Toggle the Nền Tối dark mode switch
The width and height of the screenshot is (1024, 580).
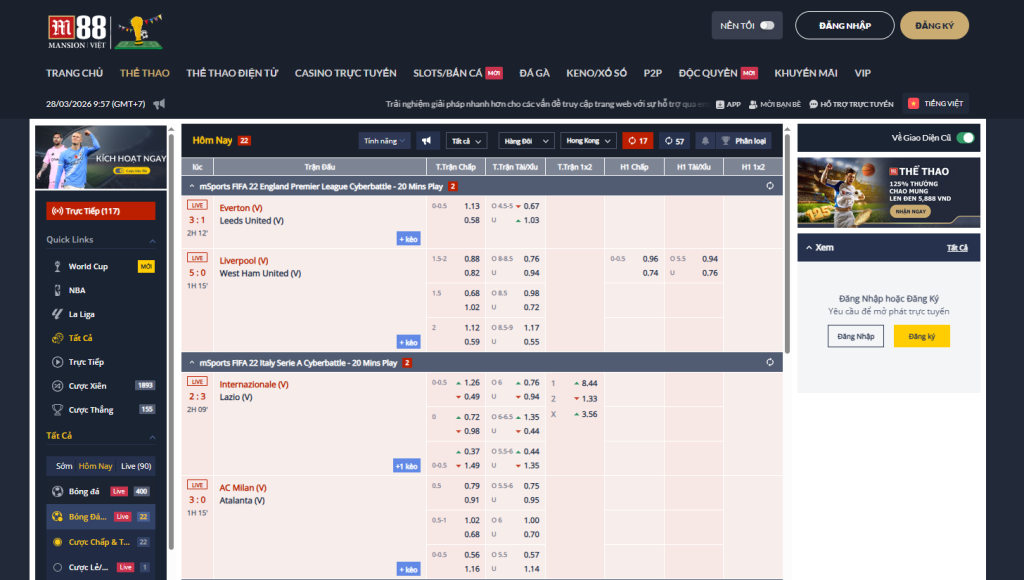point(767,25)
